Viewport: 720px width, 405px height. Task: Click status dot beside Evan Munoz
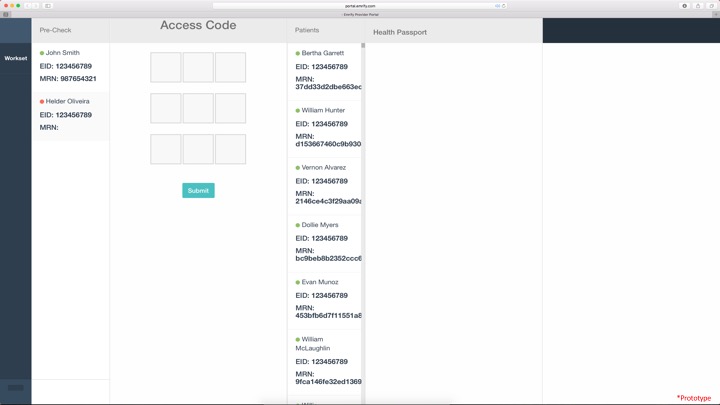298,283
